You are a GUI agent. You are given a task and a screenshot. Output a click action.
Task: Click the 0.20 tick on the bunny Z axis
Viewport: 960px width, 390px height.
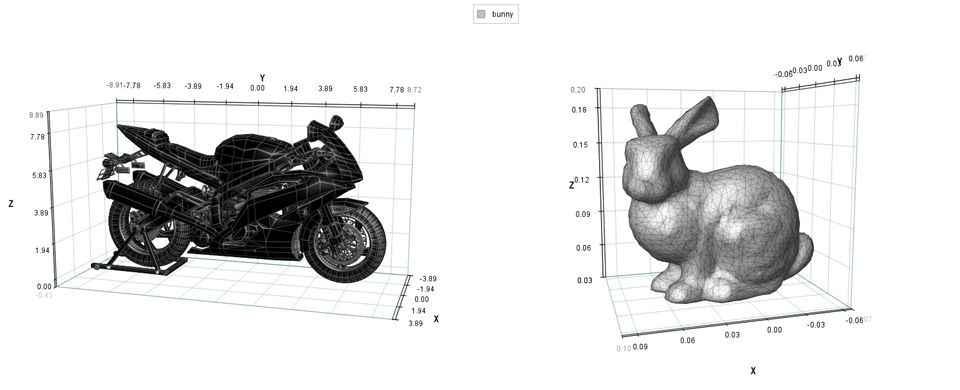tap(578, 89)
